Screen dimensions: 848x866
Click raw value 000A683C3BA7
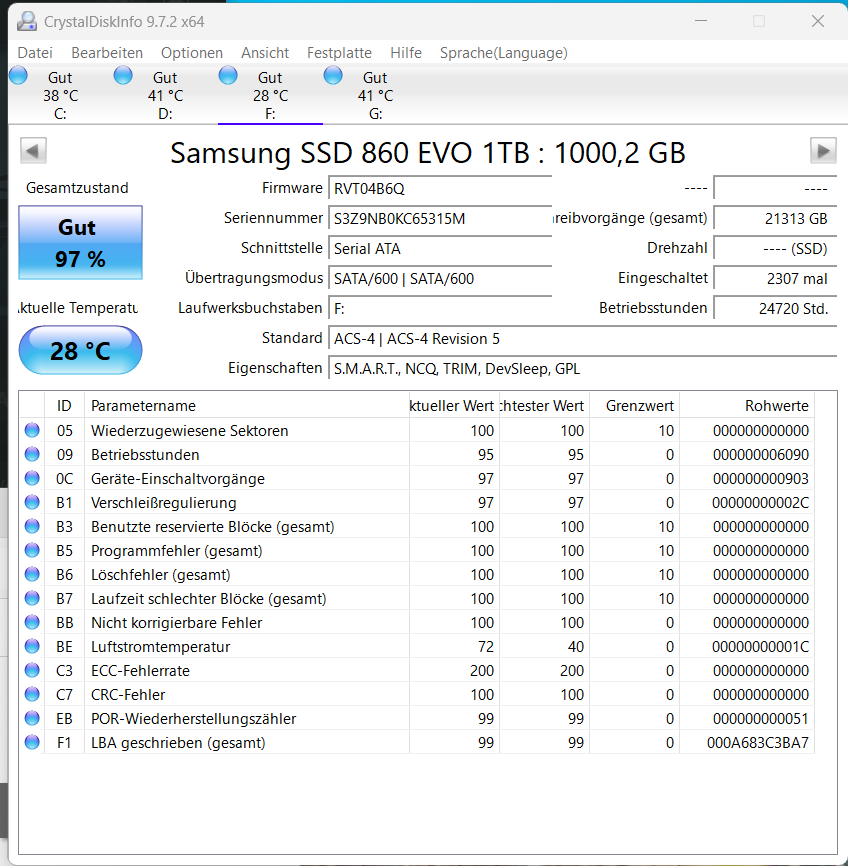758,743
